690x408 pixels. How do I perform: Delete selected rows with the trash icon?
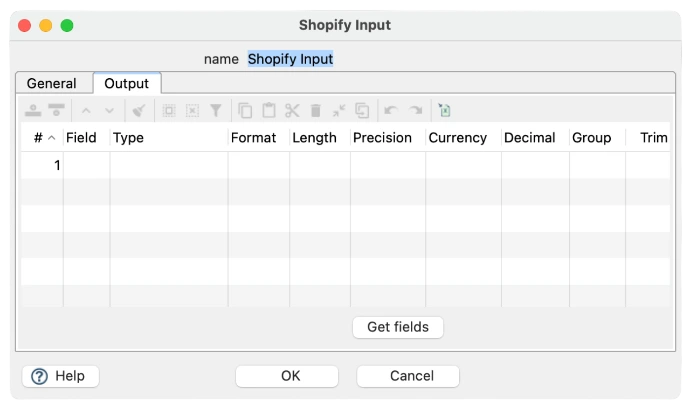point(316,110)
